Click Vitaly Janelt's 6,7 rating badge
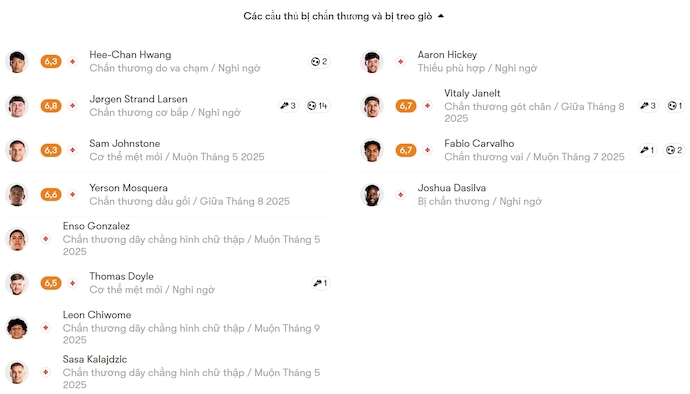 [x=405, y=106]
